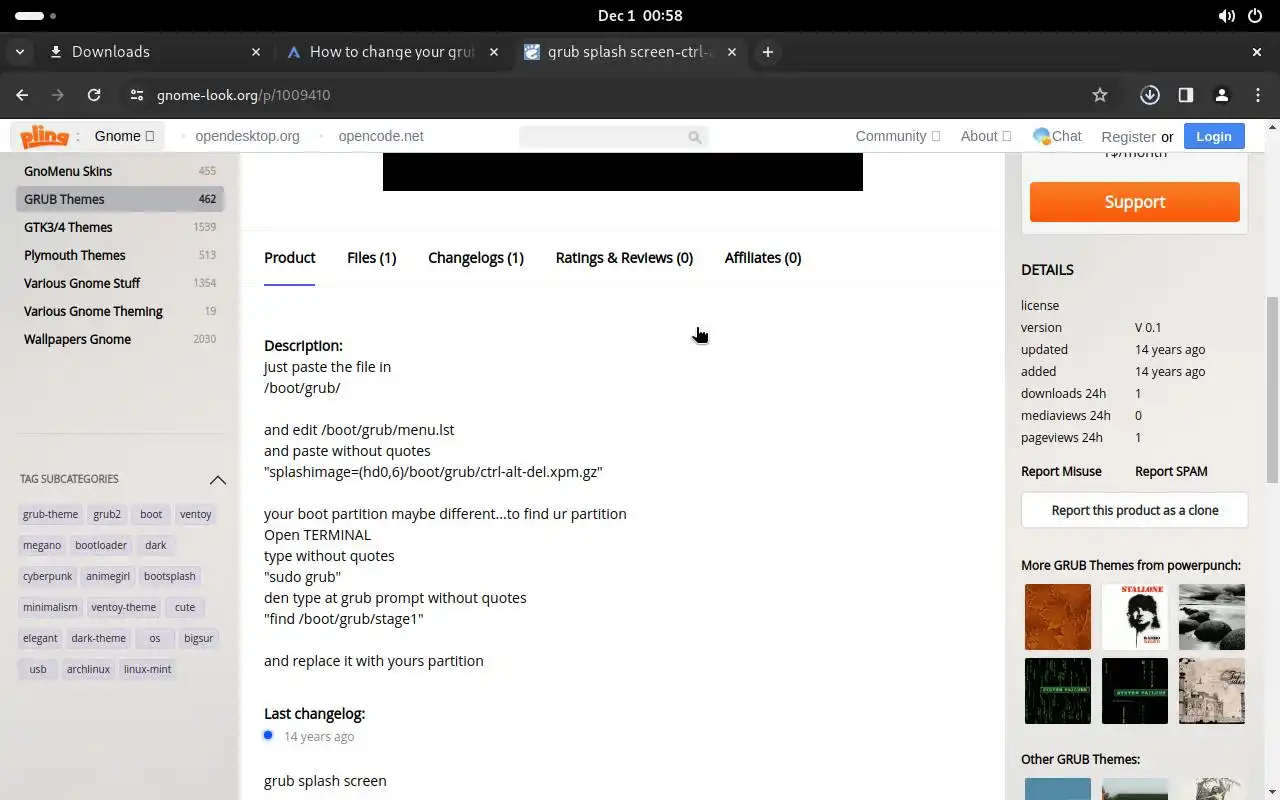This screenshot has width=1280, height=800.
Task: Select the bigsur tag
Action: click(198, 638)
